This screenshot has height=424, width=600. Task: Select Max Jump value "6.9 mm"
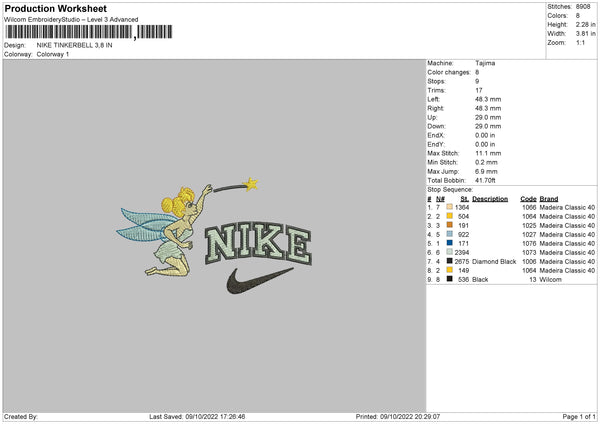486,171
